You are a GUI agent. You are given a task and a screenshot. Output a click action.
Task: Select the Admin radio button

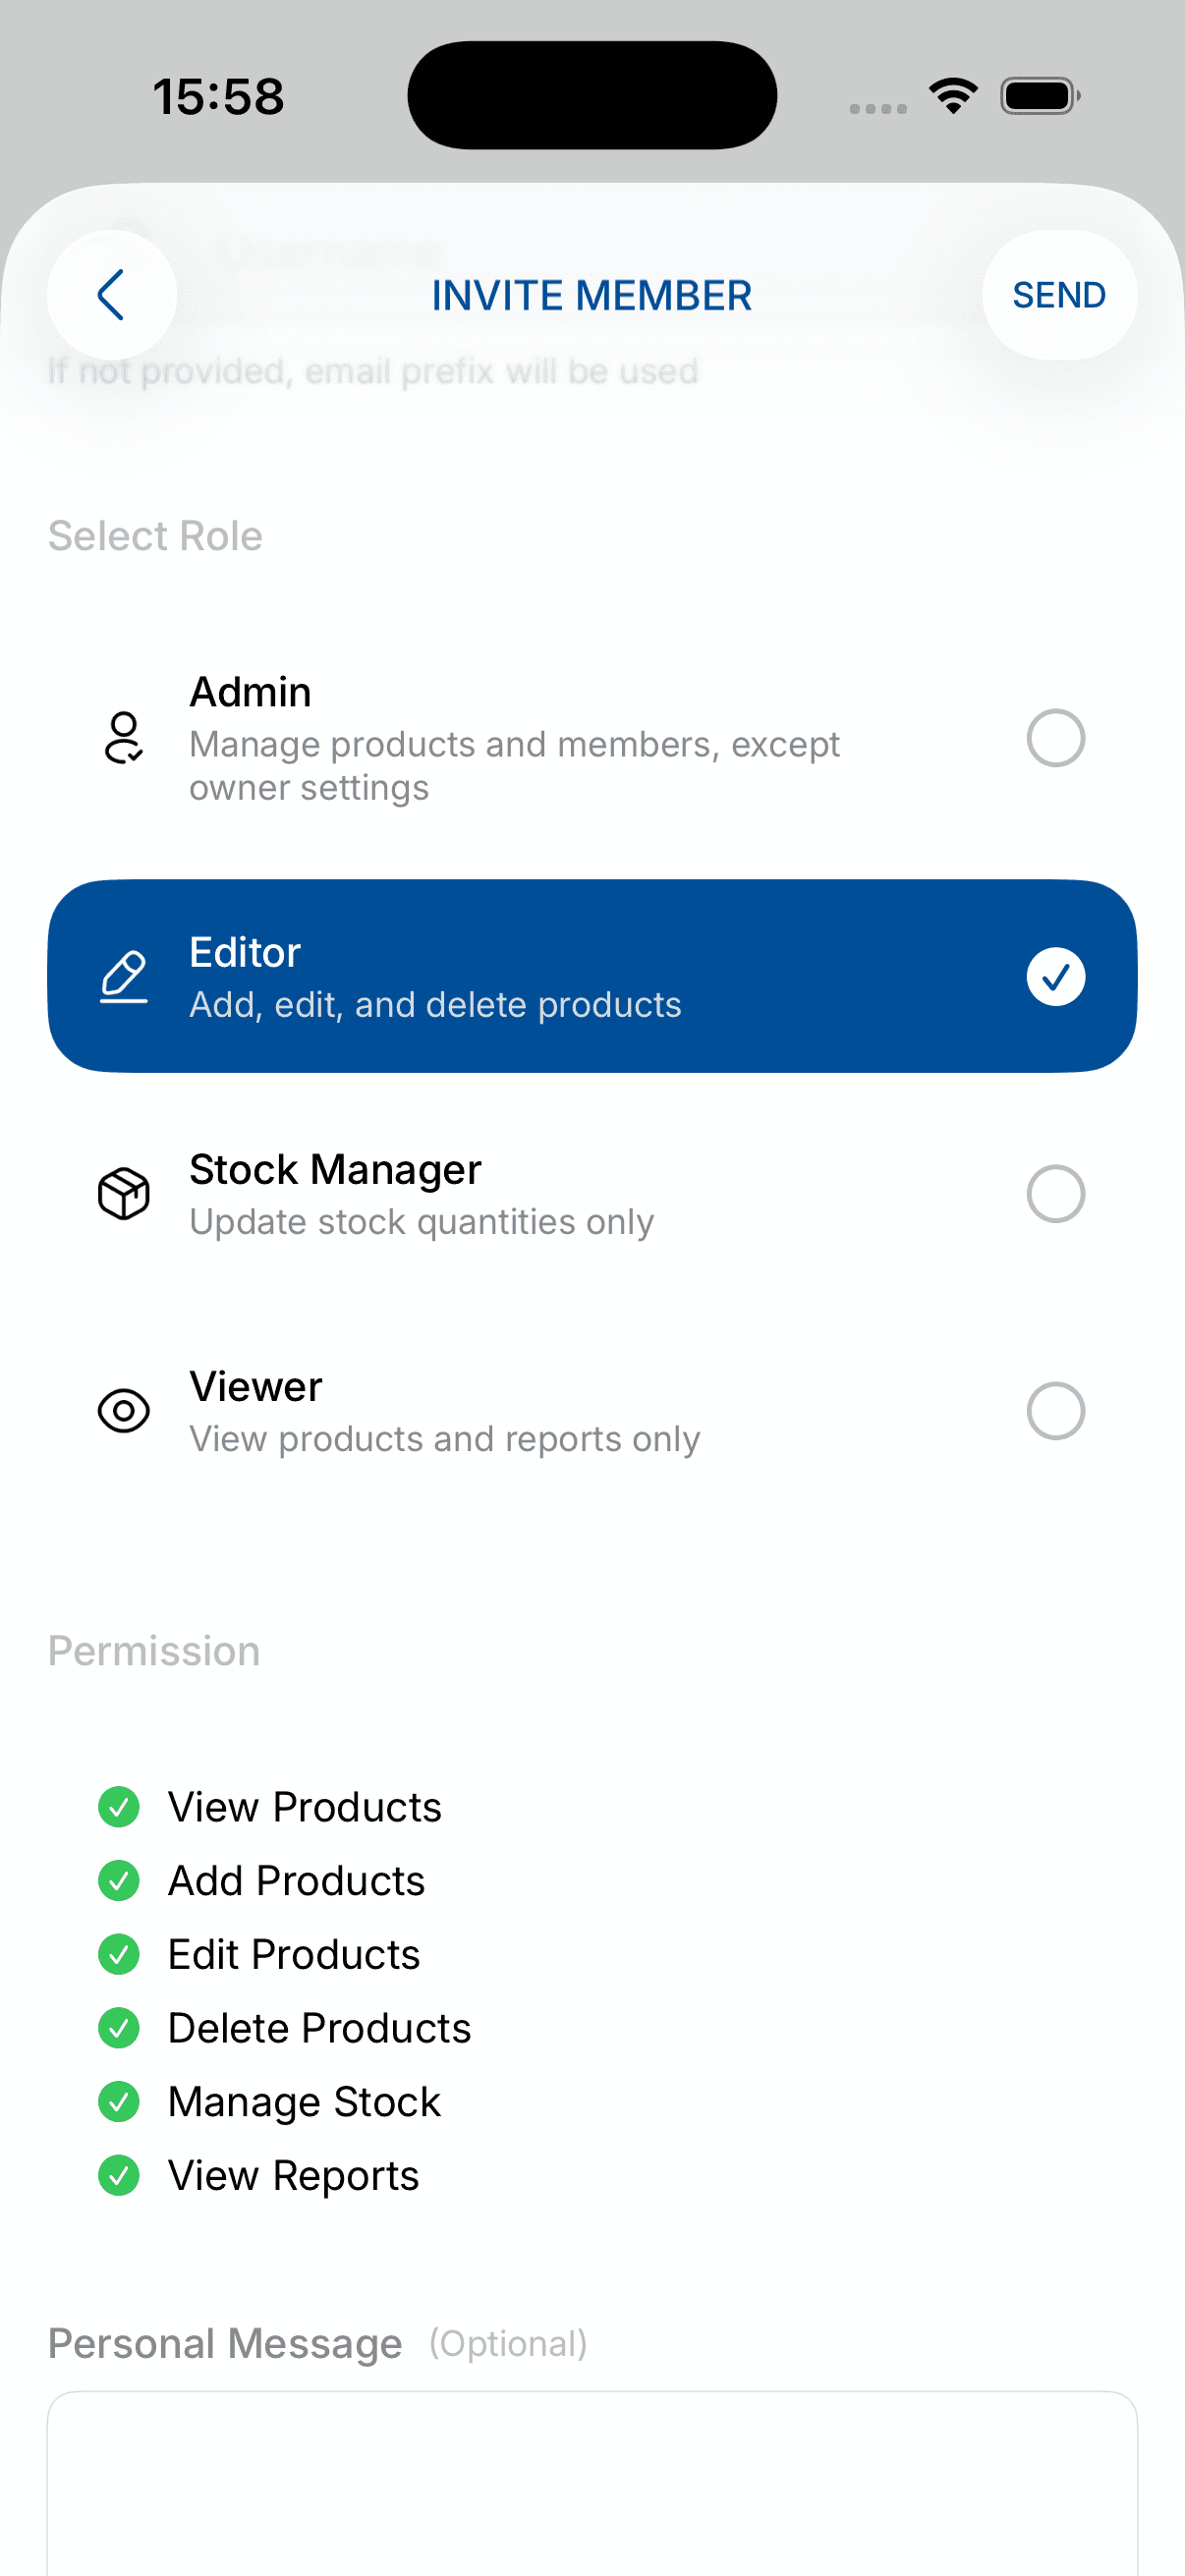[x=1055, y=738]
